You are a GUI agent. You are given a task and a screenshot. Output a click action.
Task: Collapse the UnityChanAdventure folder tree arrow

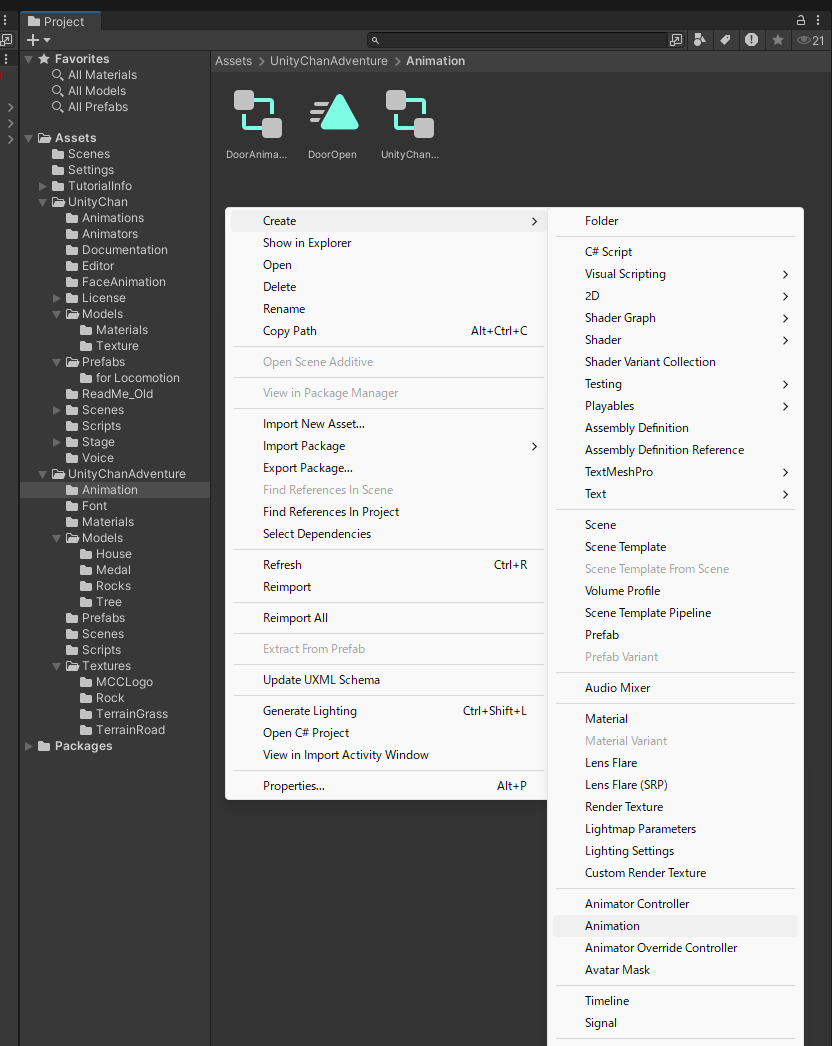coord(43,474)
